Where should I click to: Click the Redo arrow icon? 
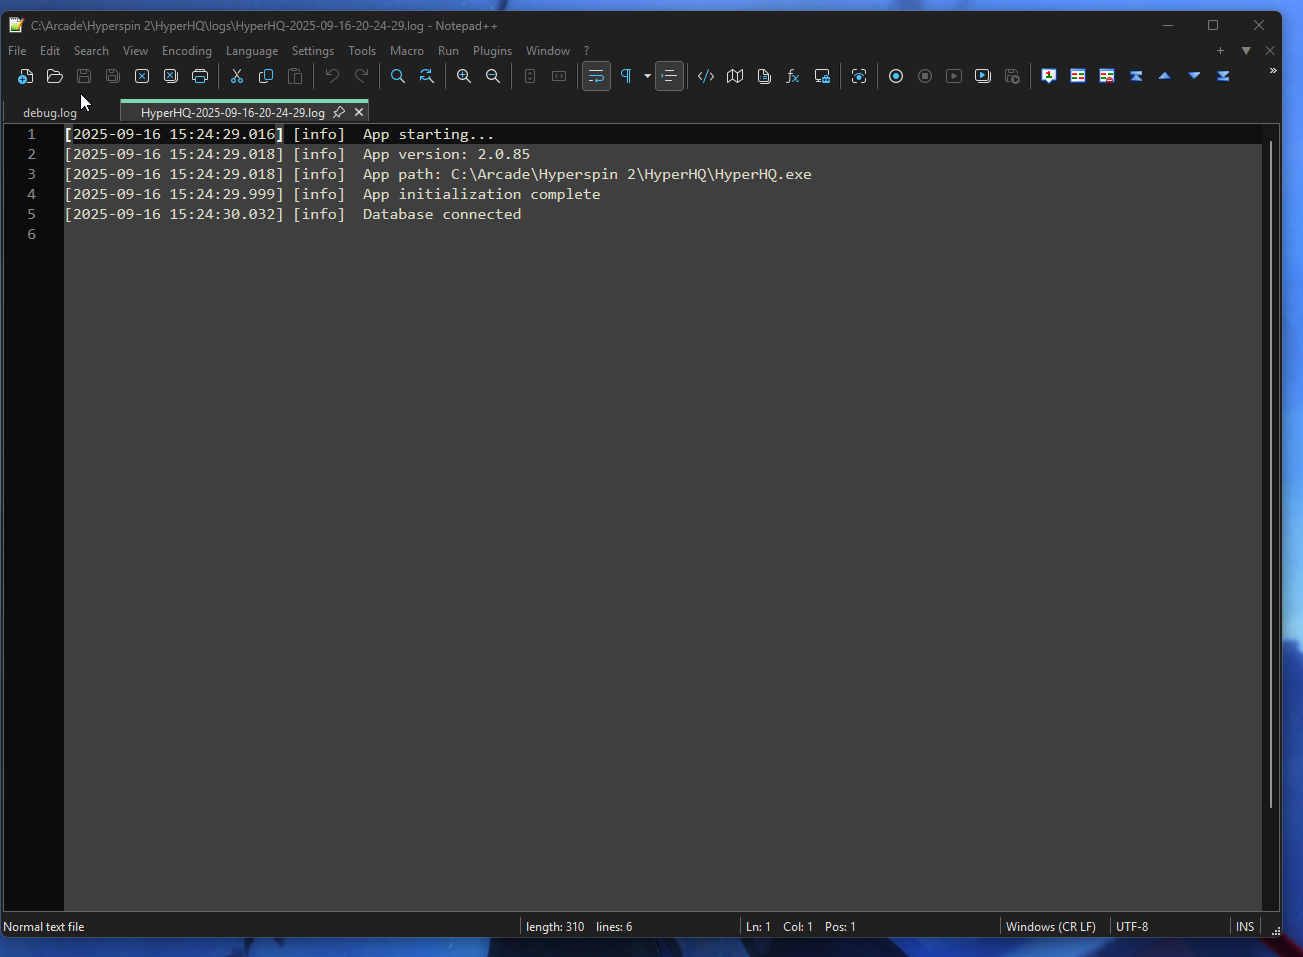tap(361, 76)
